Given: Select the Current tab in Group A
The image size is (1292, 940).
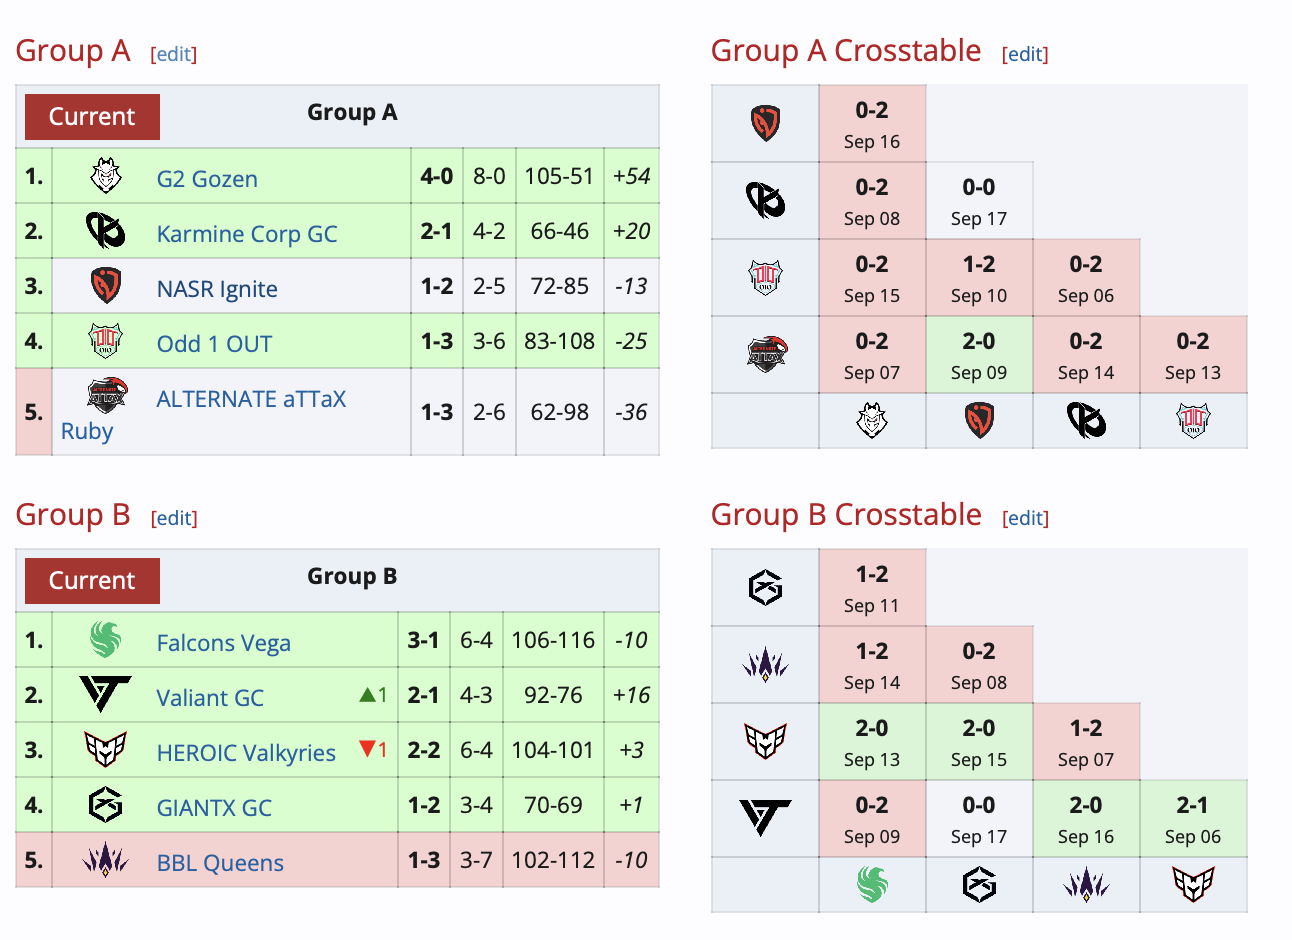Looking at the screenshot, I should pos(92,117).
